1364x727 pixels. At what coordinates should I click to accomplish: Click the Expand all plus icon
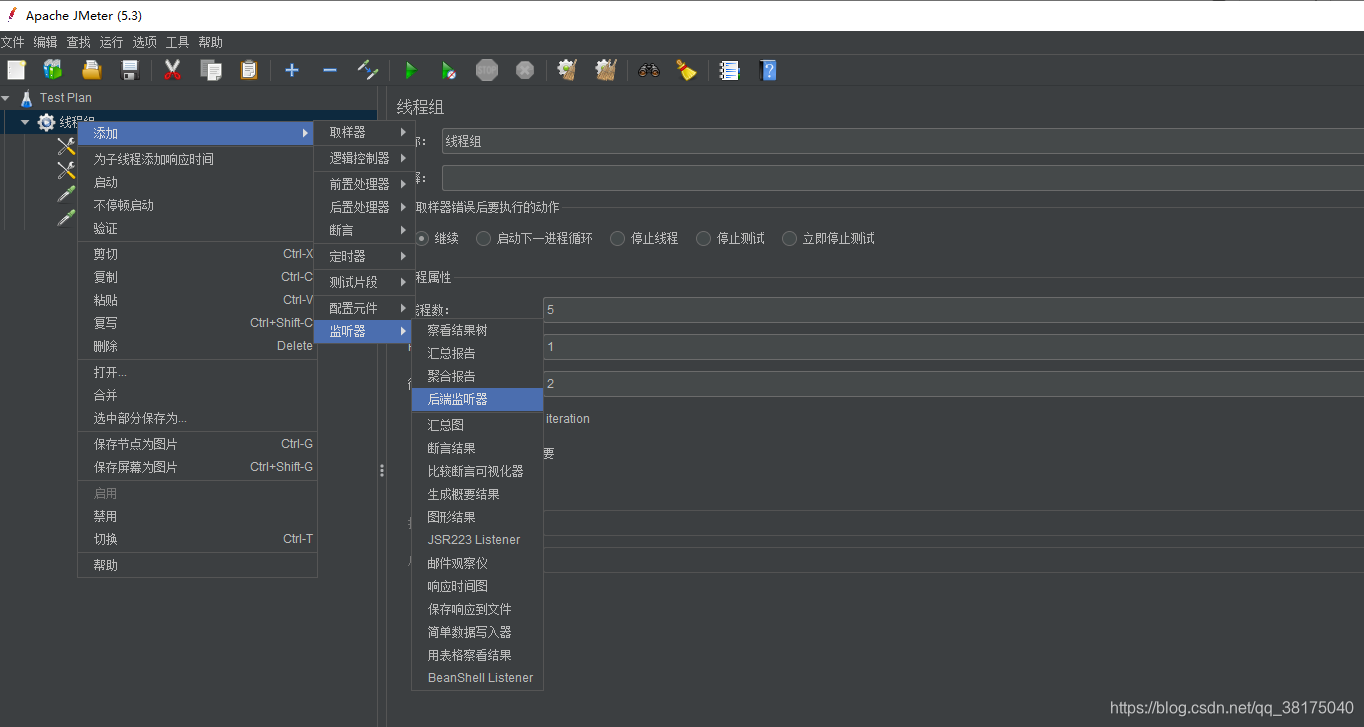click(x=292, y=70)
